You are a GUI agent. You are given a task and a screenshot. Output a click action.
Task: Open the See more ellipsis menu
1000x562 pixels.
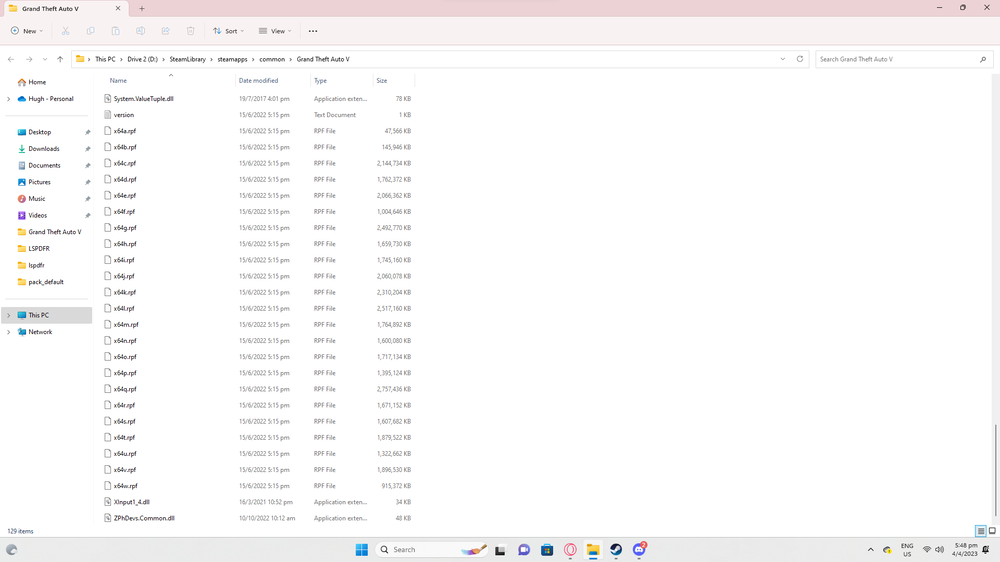pyautogui.click(x=312, y=31)
